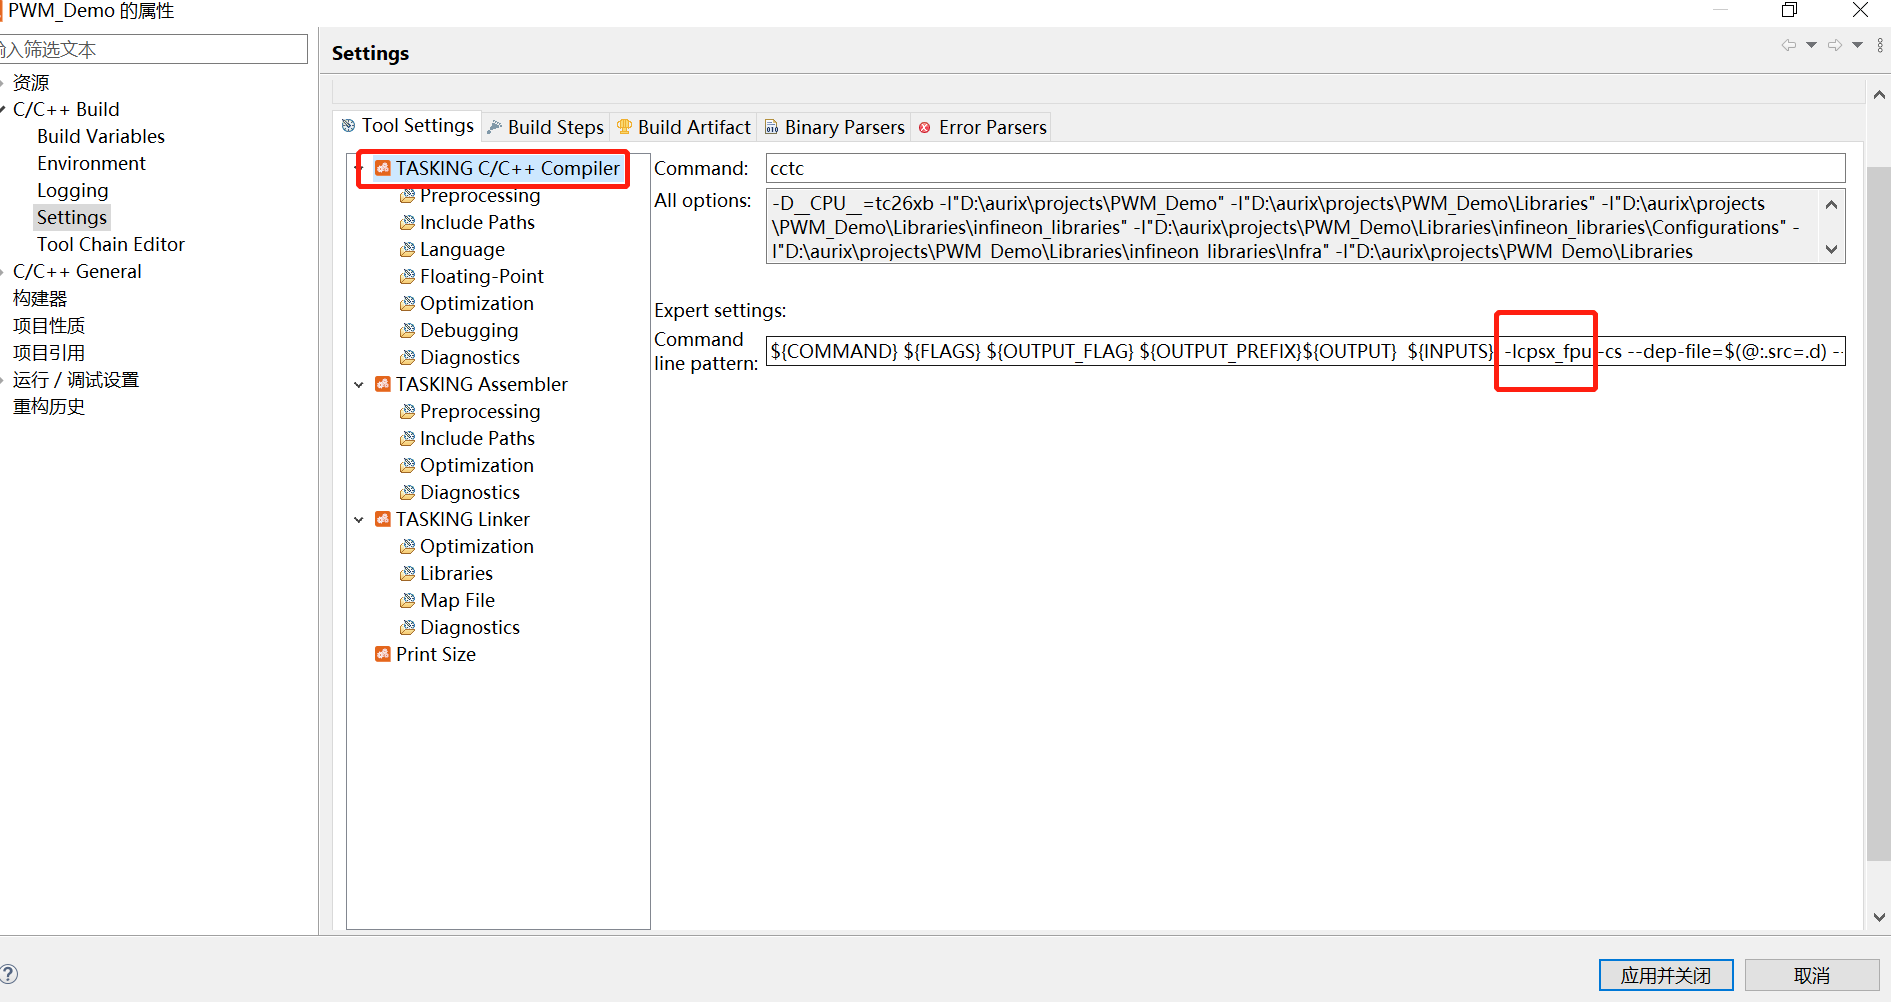Open the 项目引用 page

click(x=49, y=352)
